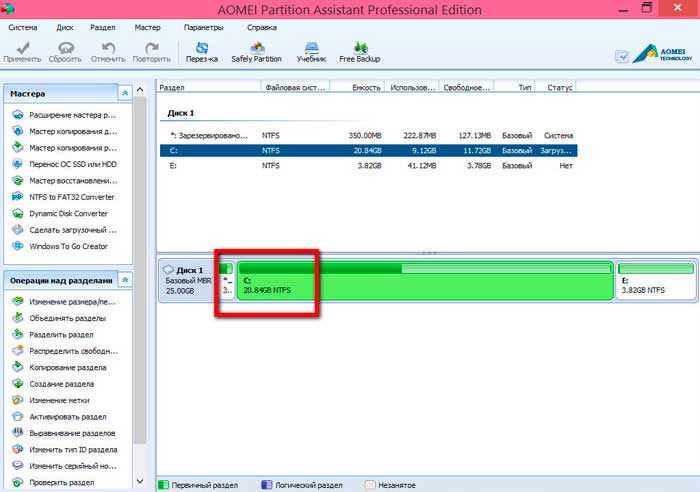The height and width of the screenshot is (492, 700).
Task: Select Создание раздела operation
Action: coord(53,384)
